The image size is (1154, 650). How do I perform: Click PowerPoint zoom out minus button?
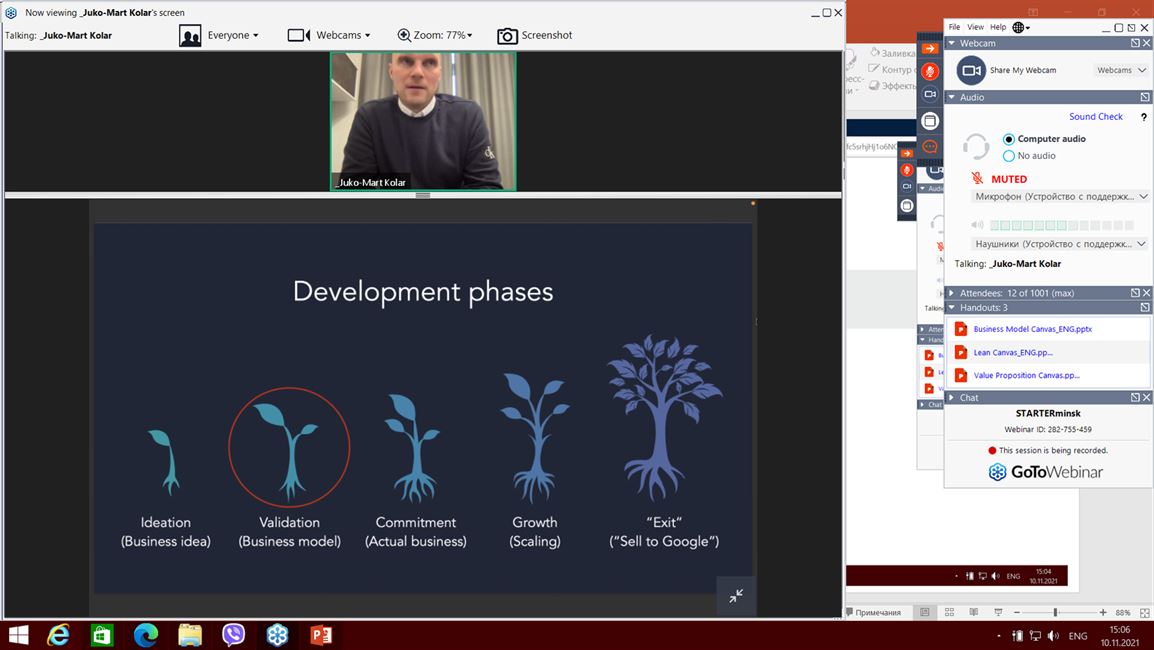click(x=1016, y=612)
